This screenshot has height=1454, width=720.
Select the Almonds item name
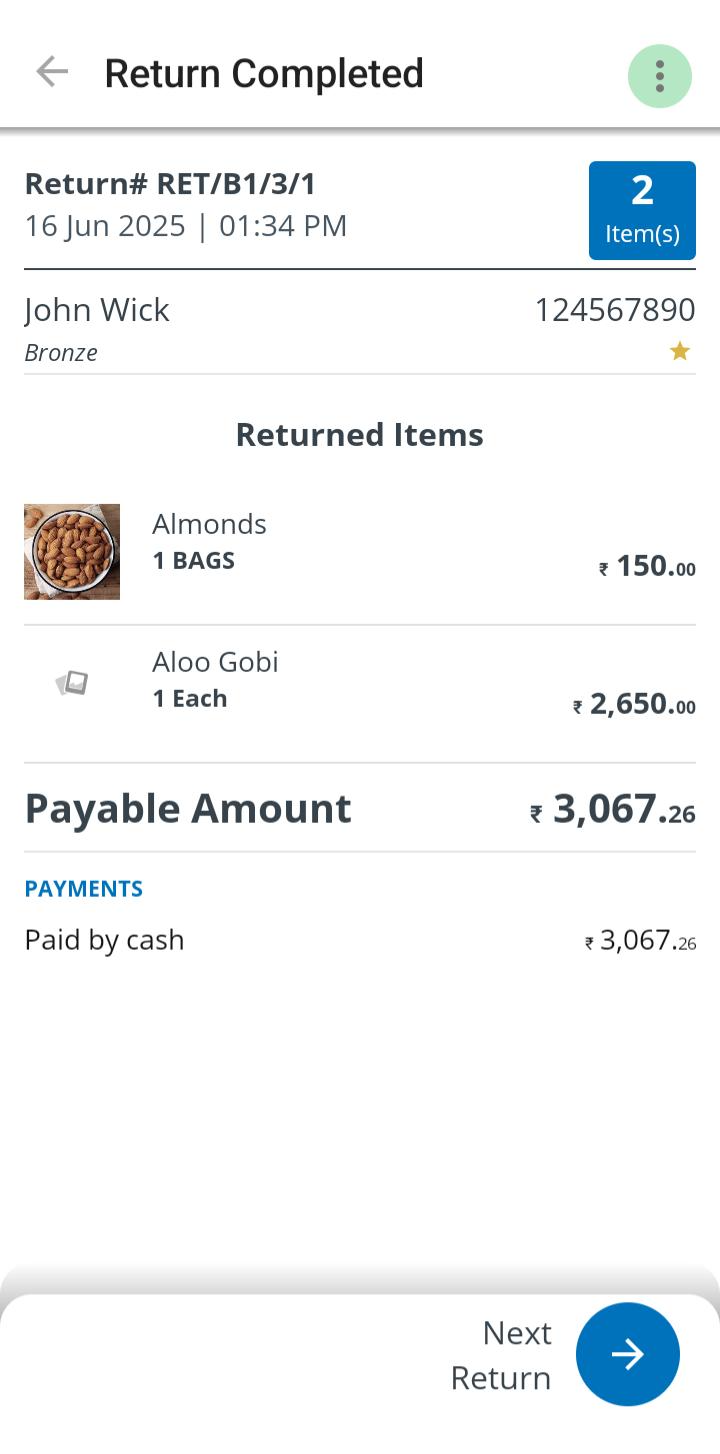[x=209, y=524]
